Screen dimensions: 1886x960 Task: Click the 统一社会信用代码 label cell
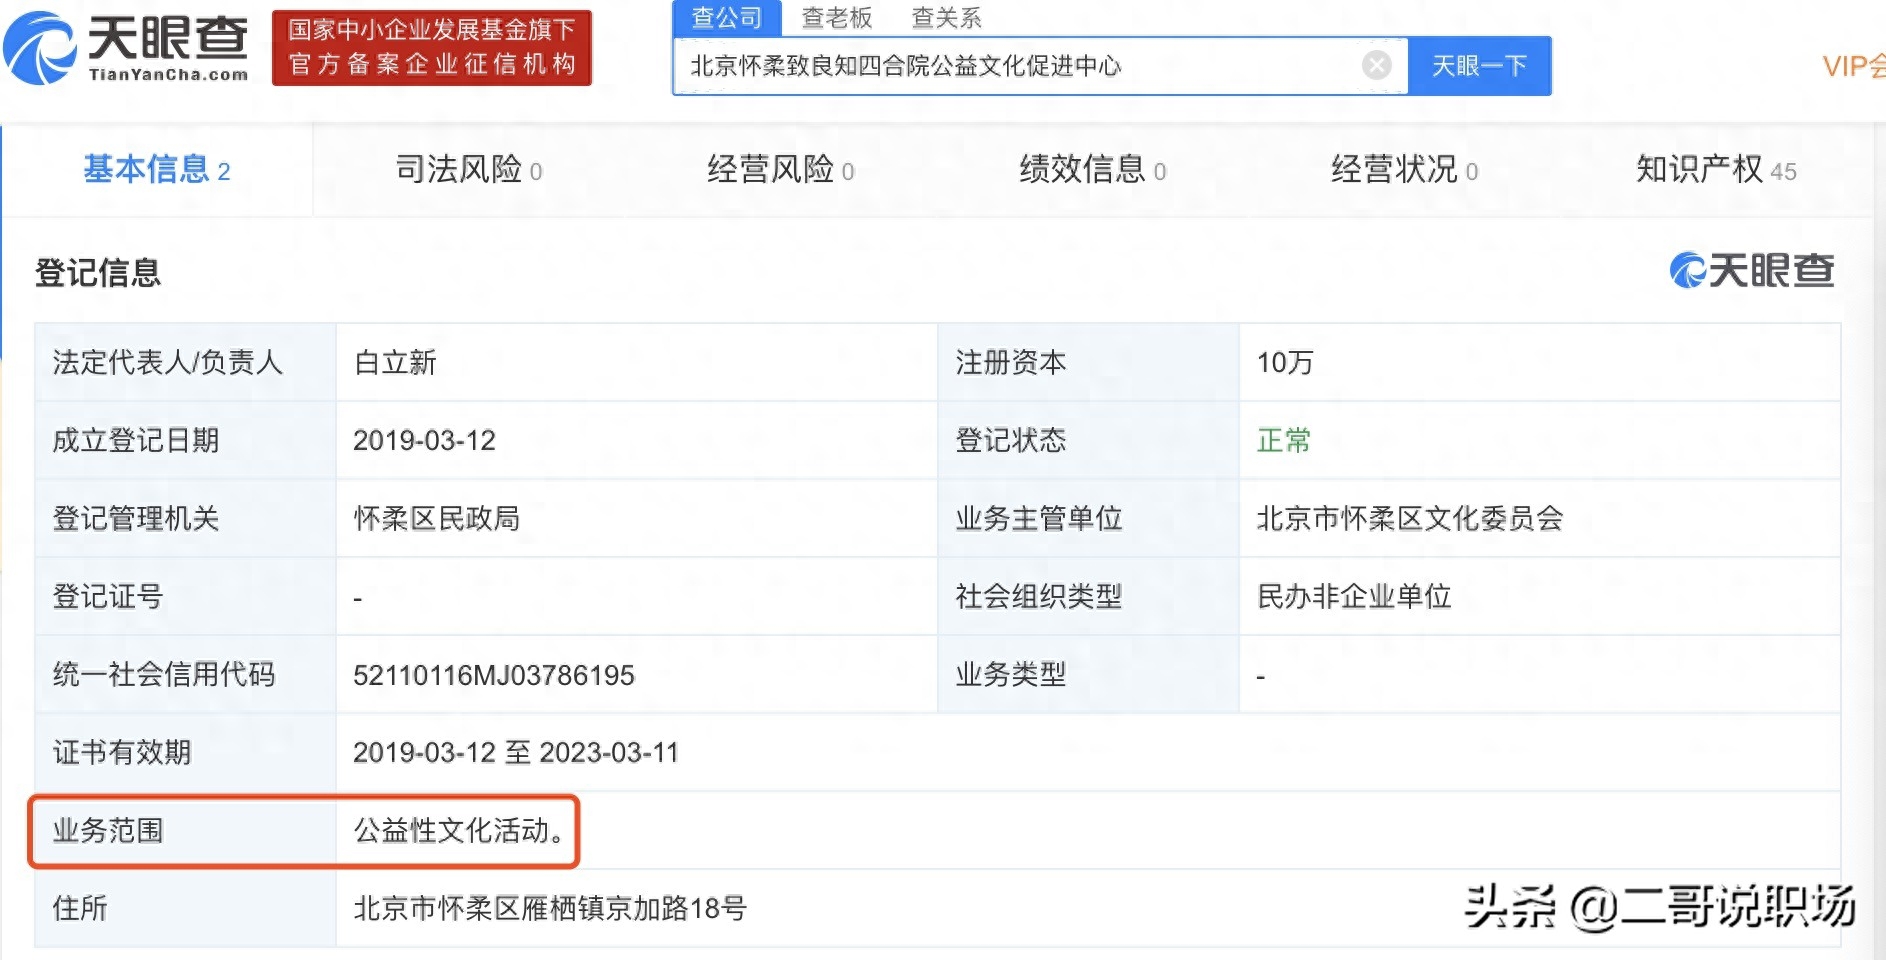186,674
